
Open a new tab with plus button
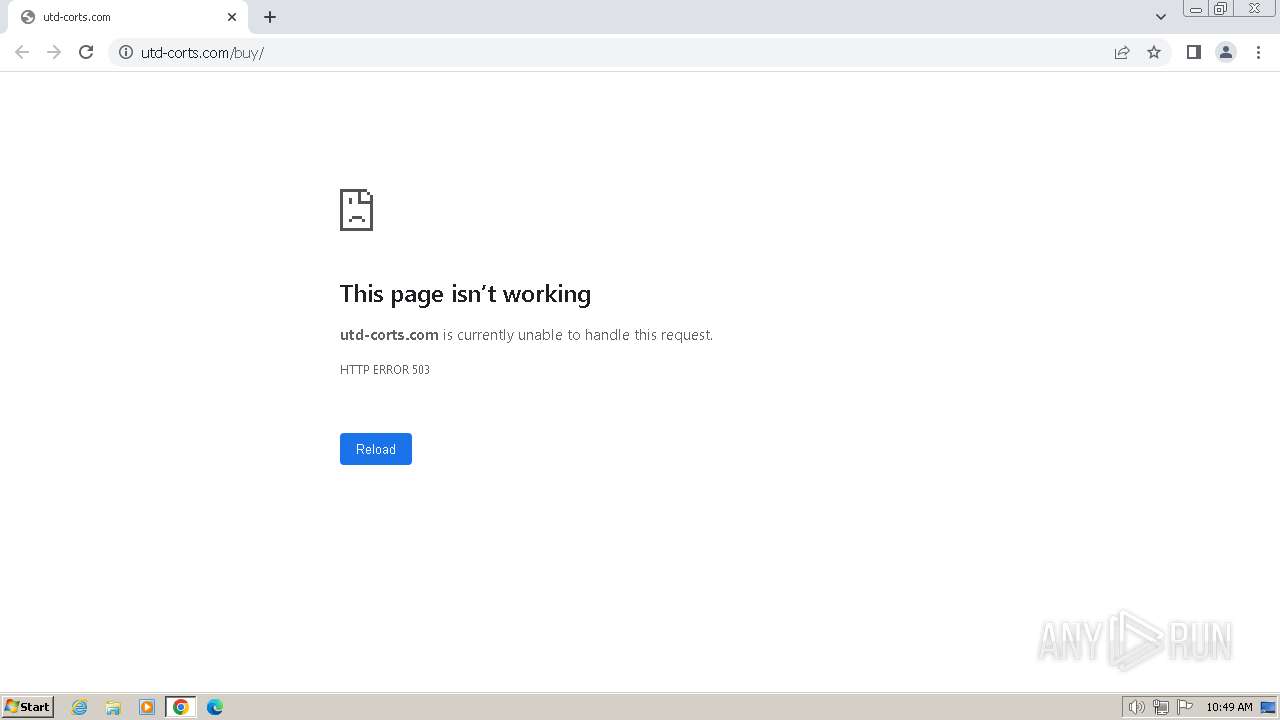click(270, 17)
